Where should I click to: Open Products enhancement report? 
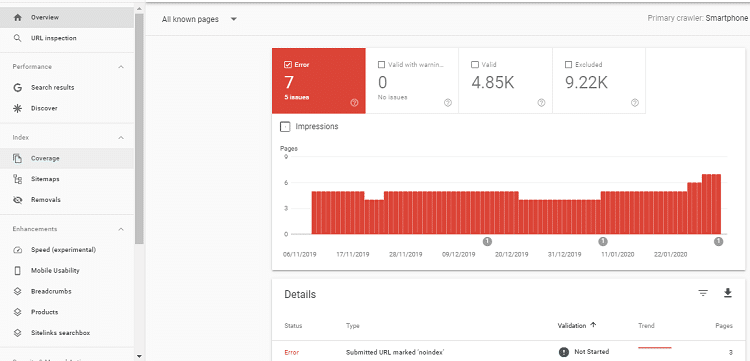67,312
